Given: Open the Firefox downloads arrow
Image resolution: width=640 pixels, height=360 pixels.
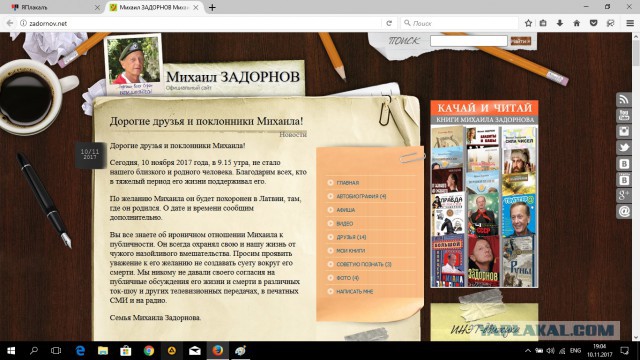Looking at the screenshot, I should [560, 23].
